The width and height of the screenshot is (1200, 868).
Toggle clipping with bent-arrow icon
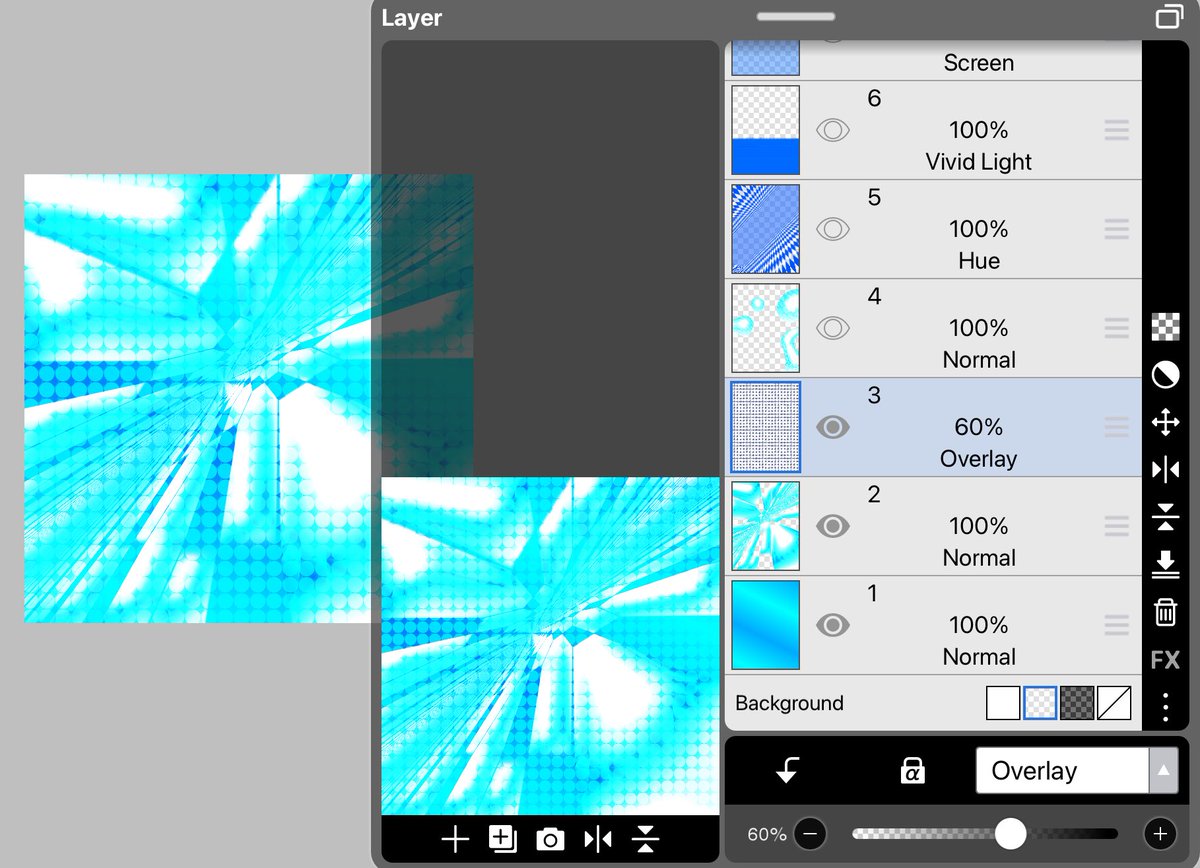click(788, 770)
